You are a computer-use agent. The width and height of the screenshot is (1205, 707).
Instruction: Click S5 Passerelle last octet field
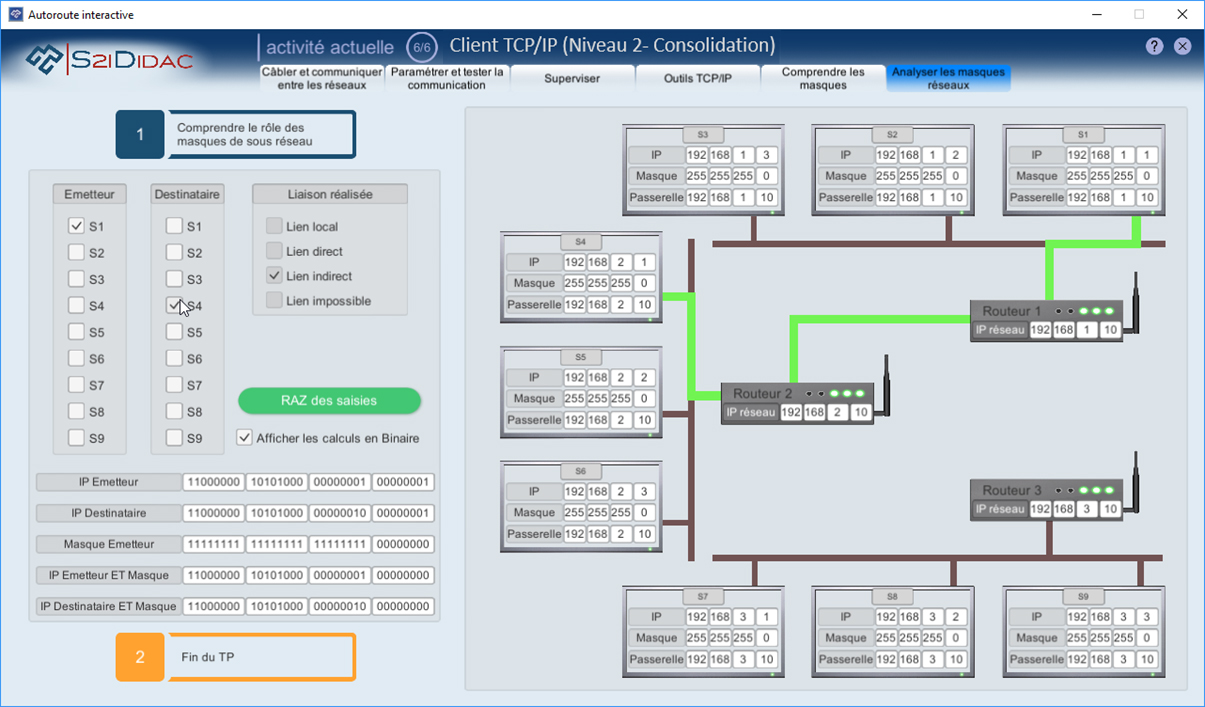pos(644,420)
